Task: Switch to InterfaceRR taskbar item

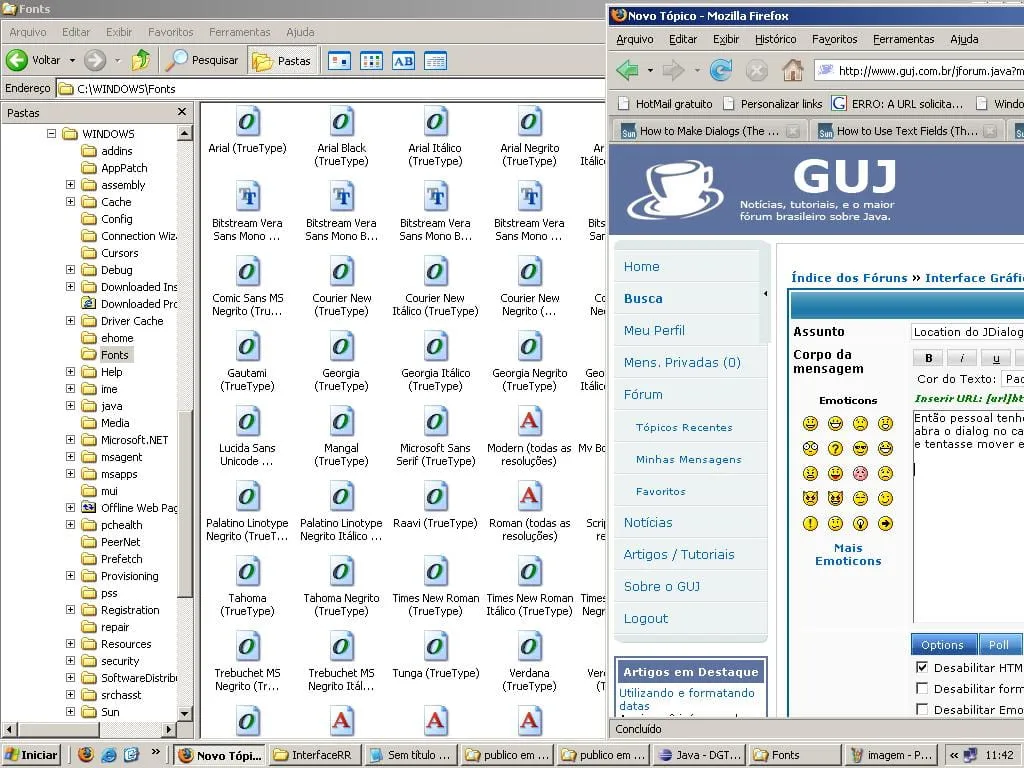Action: coord(314,755)
